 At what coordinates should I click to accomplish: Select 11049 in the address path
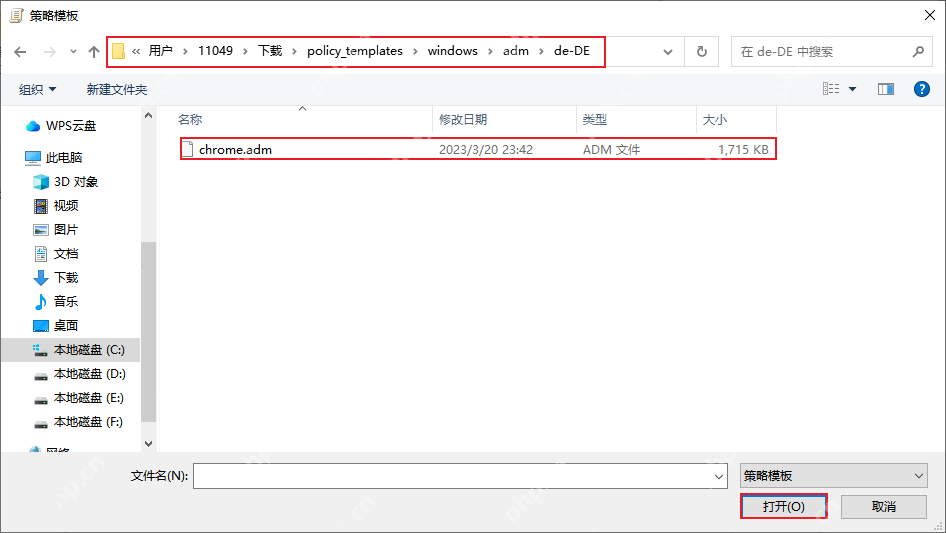click(215, 51)
